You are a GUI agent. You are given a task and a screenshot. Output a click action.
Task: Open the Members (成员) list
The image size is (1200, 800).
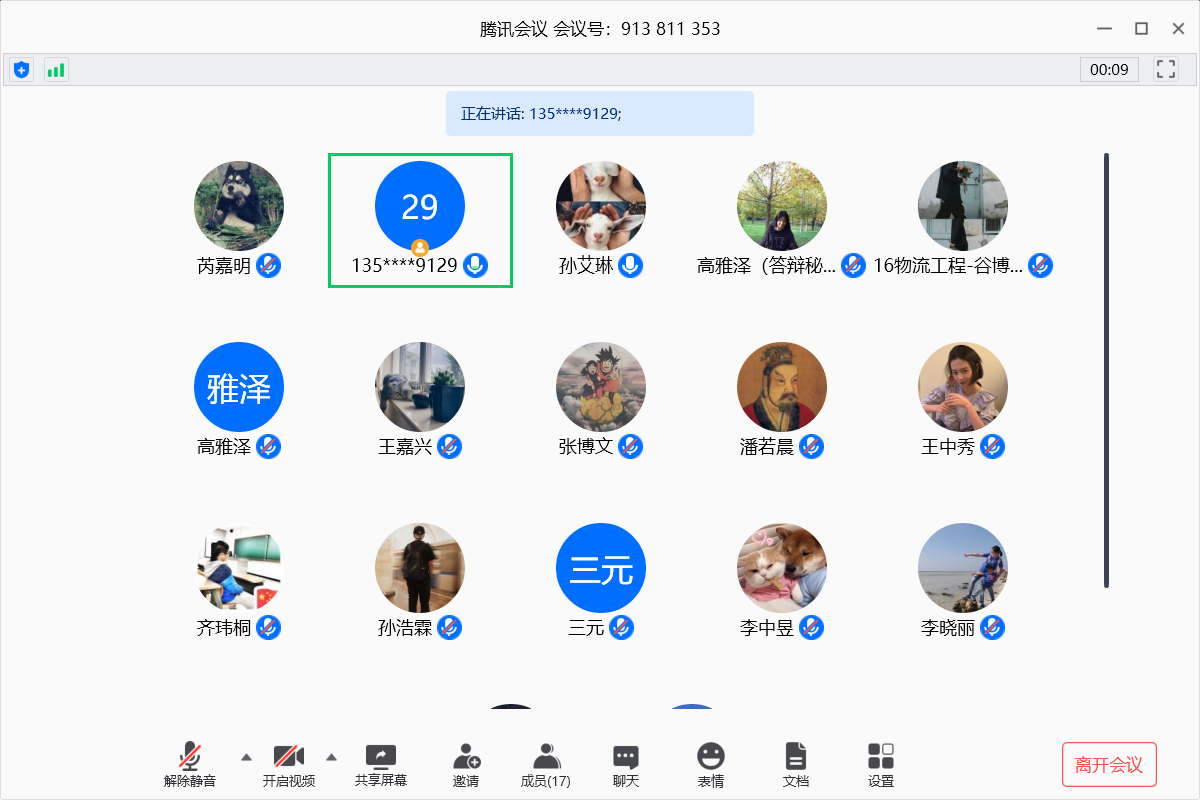tap(546, 765)
